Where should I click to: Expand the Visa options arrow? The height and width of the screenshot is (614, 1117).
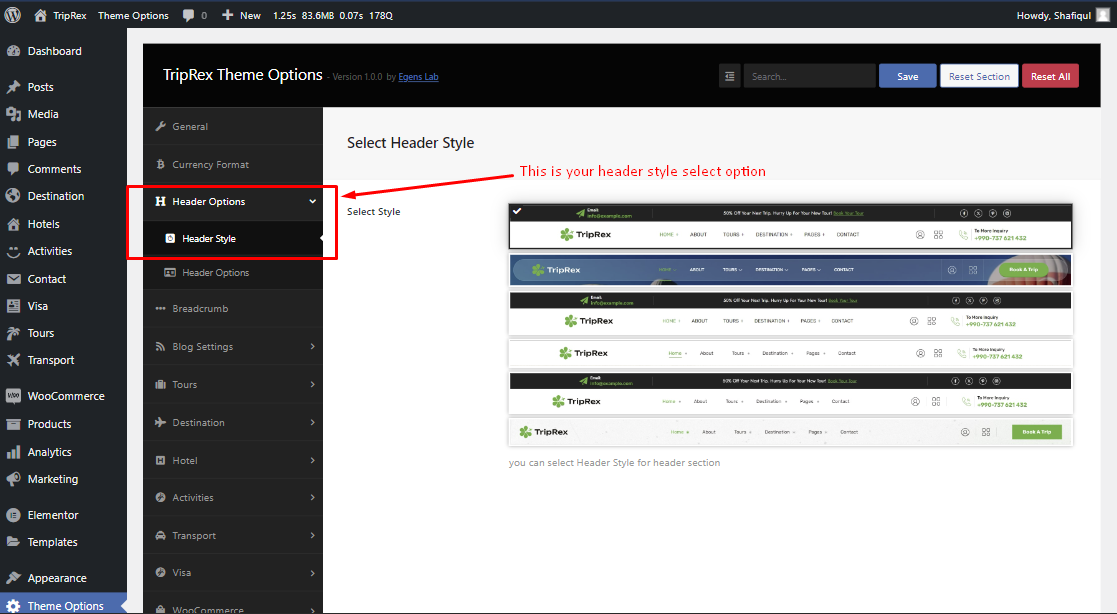pos(312,573)
